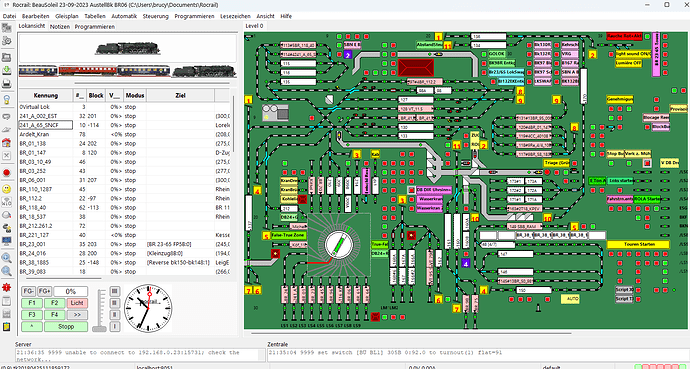The image size is (690, 369).
Task: Click the MIO wifi icon in left toolbar
Action: point(7,202)
